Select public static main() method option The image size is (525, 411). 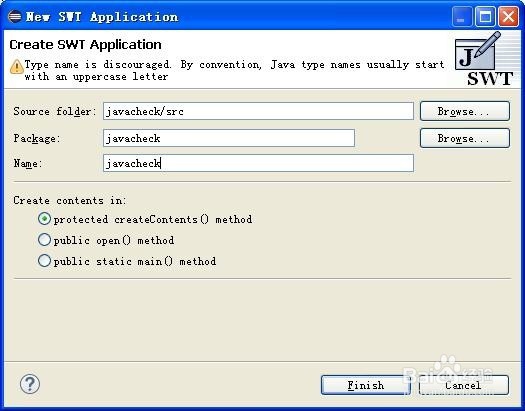tap(127, 261)
